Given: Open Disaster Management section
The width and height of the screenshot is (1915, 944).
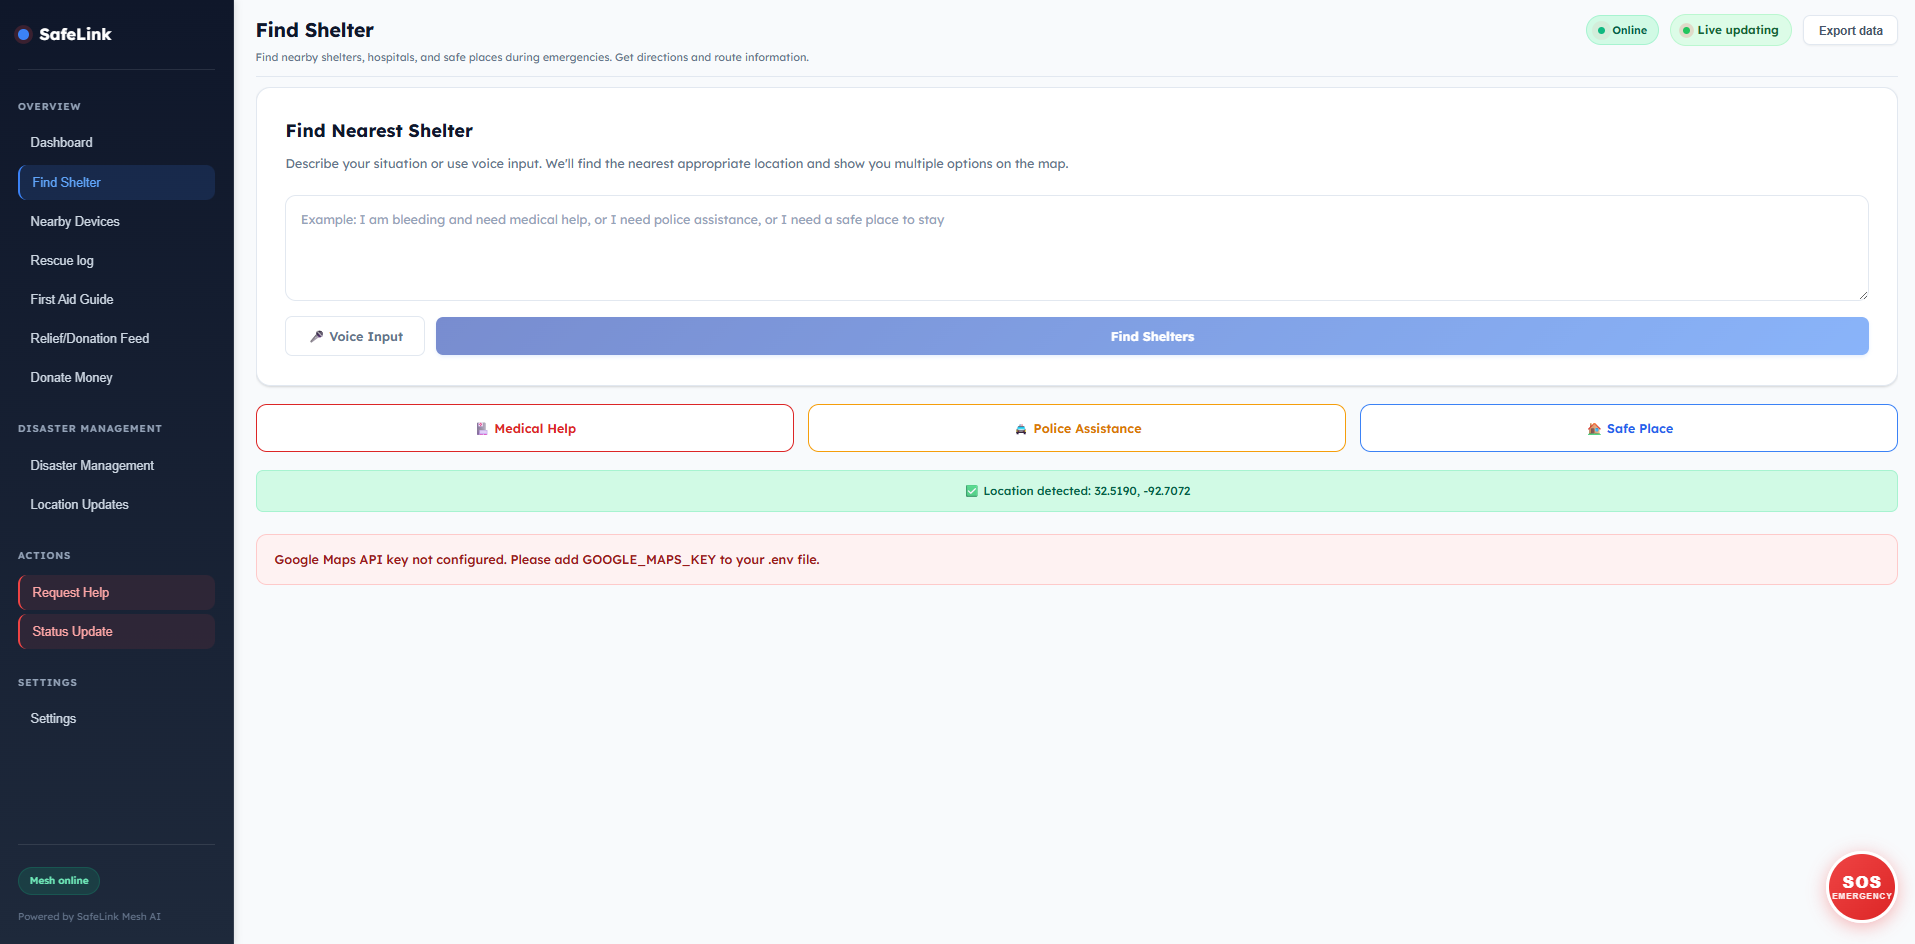Looking at the screenshot, I should (x=116, y=465).
